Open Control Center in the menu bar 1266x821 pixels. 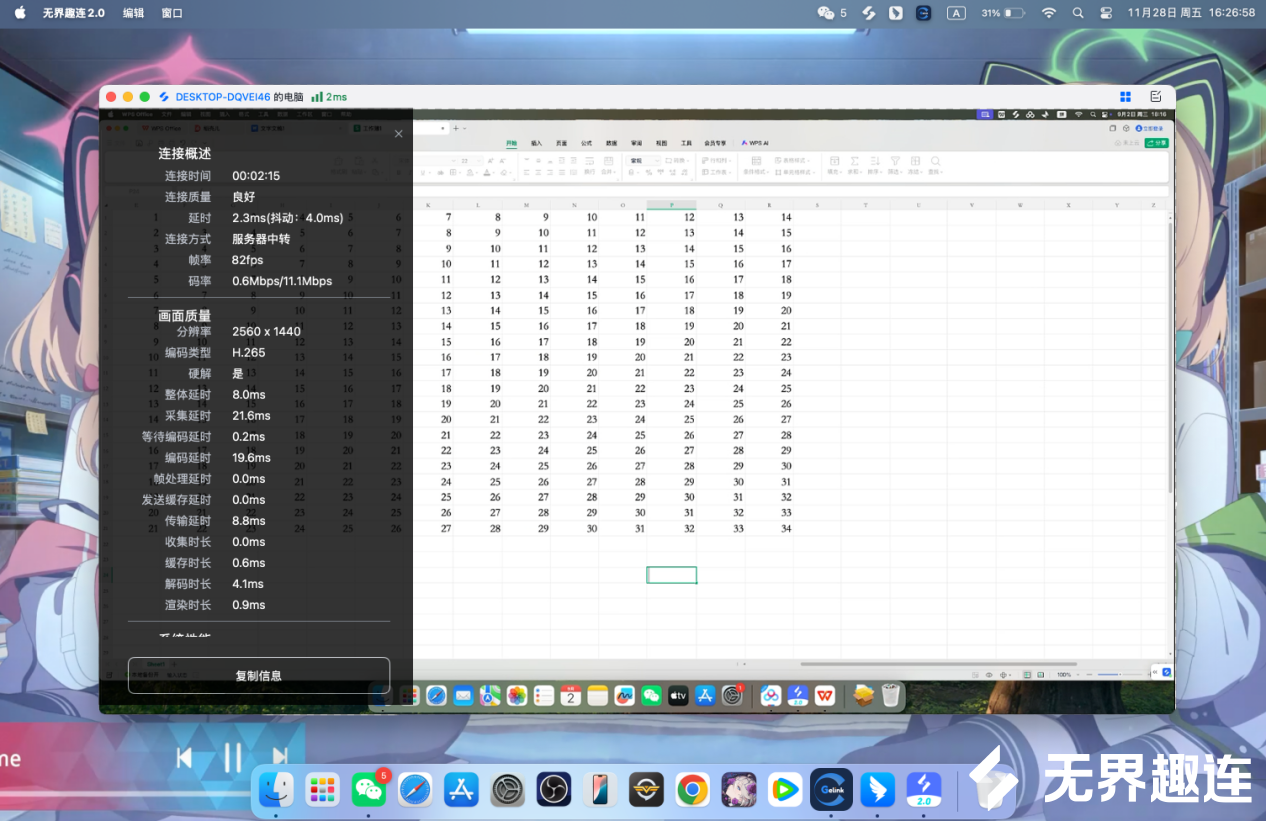coord(1106,13)
